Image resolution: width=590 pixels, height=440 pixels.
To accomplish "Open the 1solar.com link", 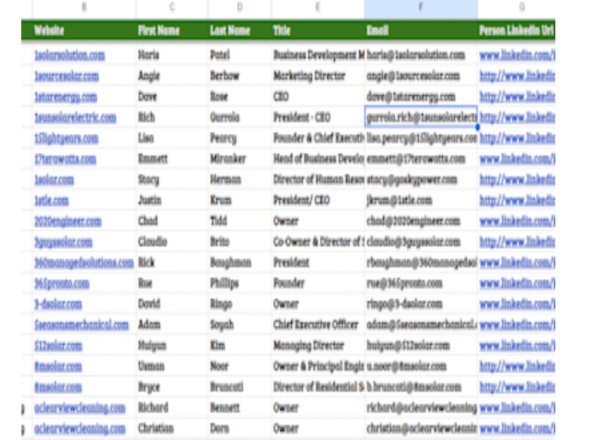I will (x=54, y=180).
